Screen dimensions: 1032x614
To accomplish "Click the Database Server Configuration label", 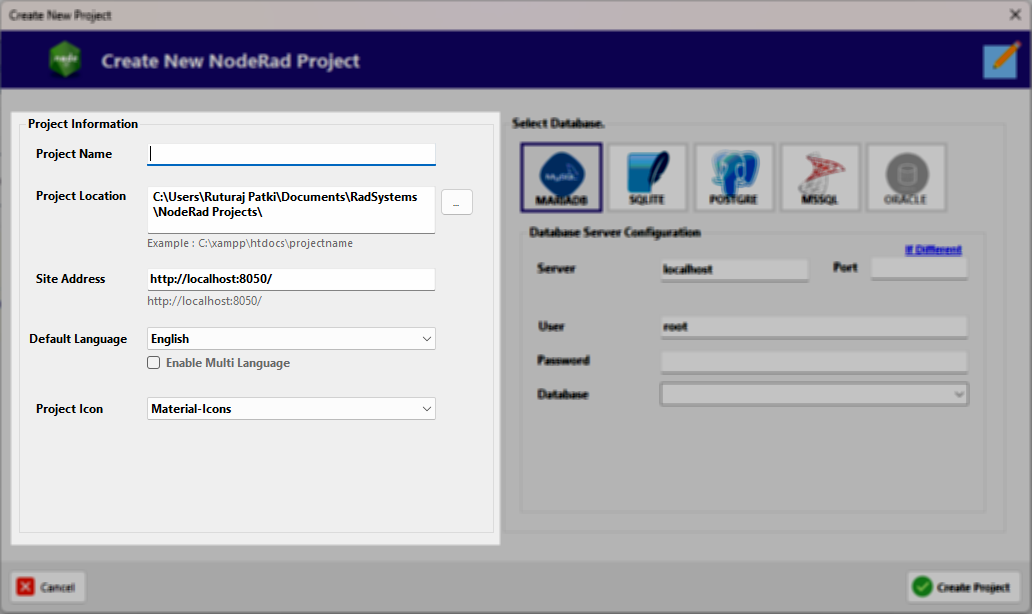I will [x=615, y=232].
